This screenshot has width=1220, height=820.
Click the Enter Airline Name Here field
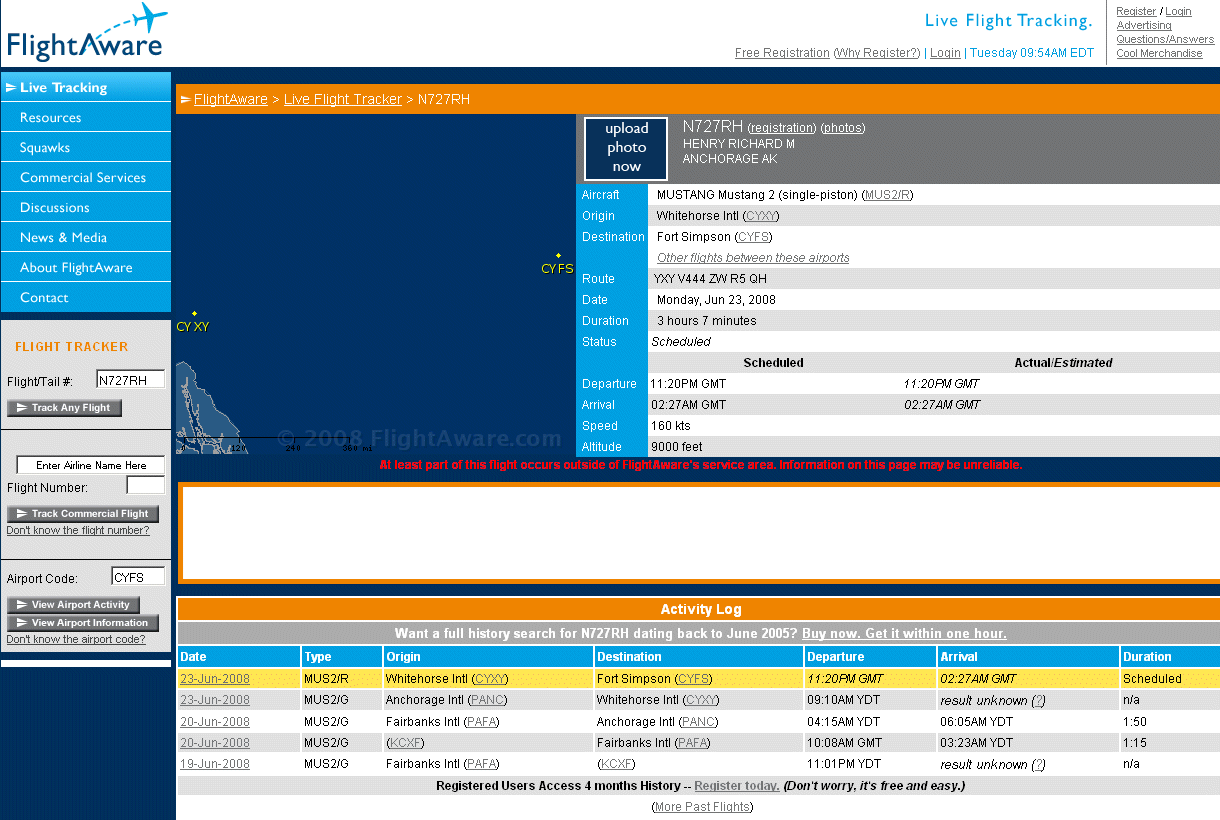[91, 465]
